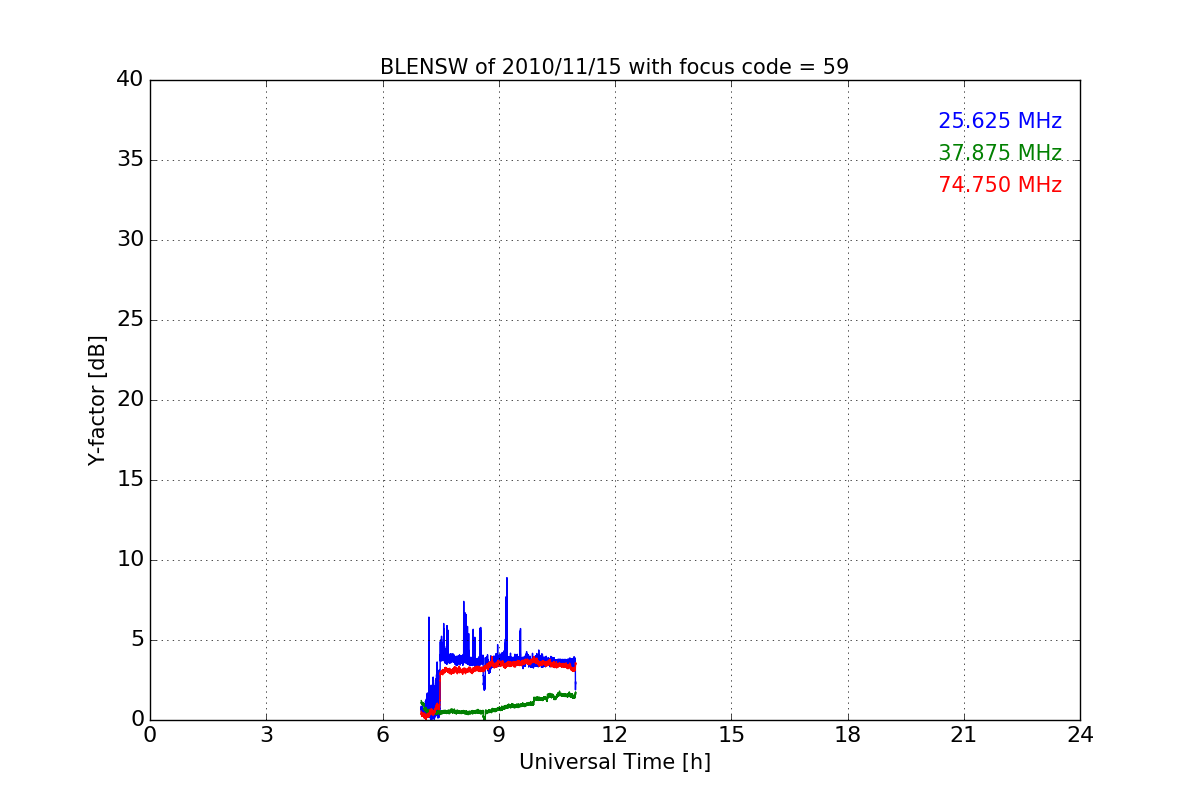Select the blue '25.625 MHz' legend label
Screen dimensions: 1200x800
[x=1000, y=121]
